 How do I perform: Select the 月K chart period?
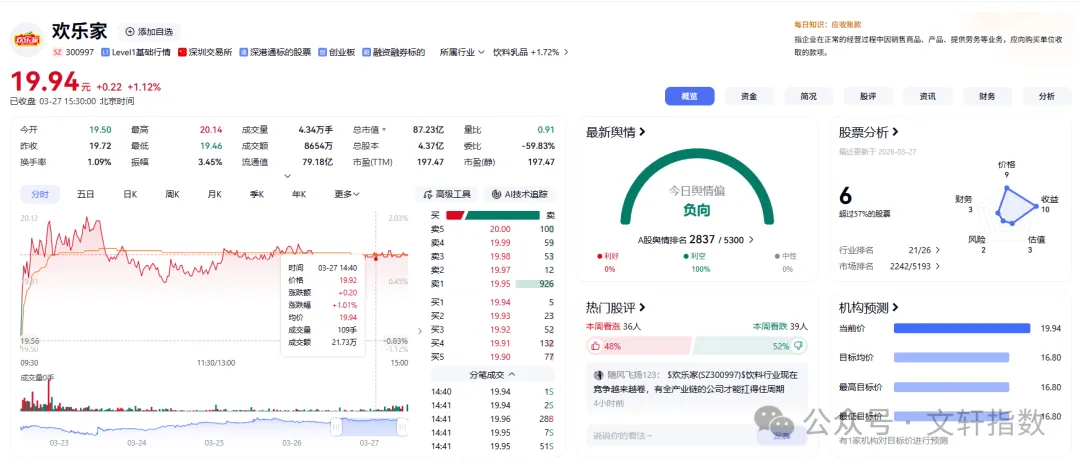214,194
